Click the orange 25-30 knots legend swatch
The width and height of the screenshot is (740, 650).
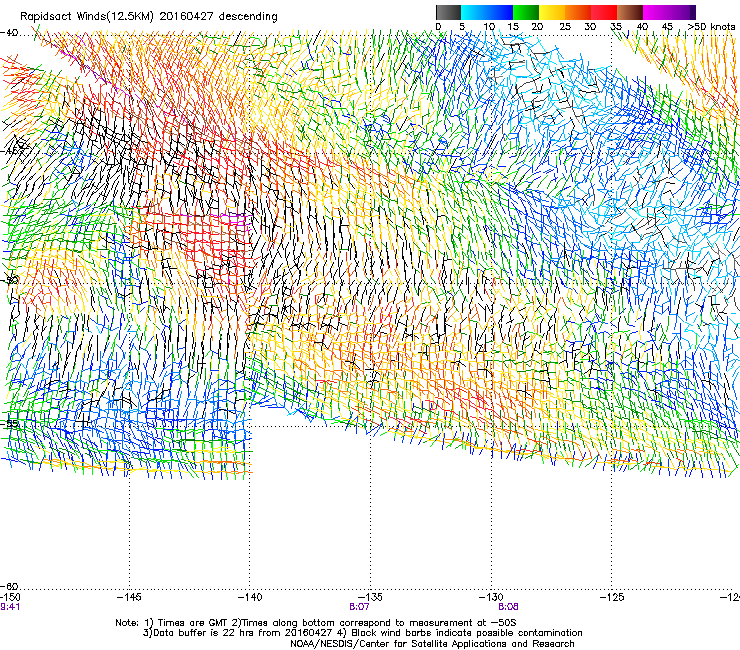578,12
